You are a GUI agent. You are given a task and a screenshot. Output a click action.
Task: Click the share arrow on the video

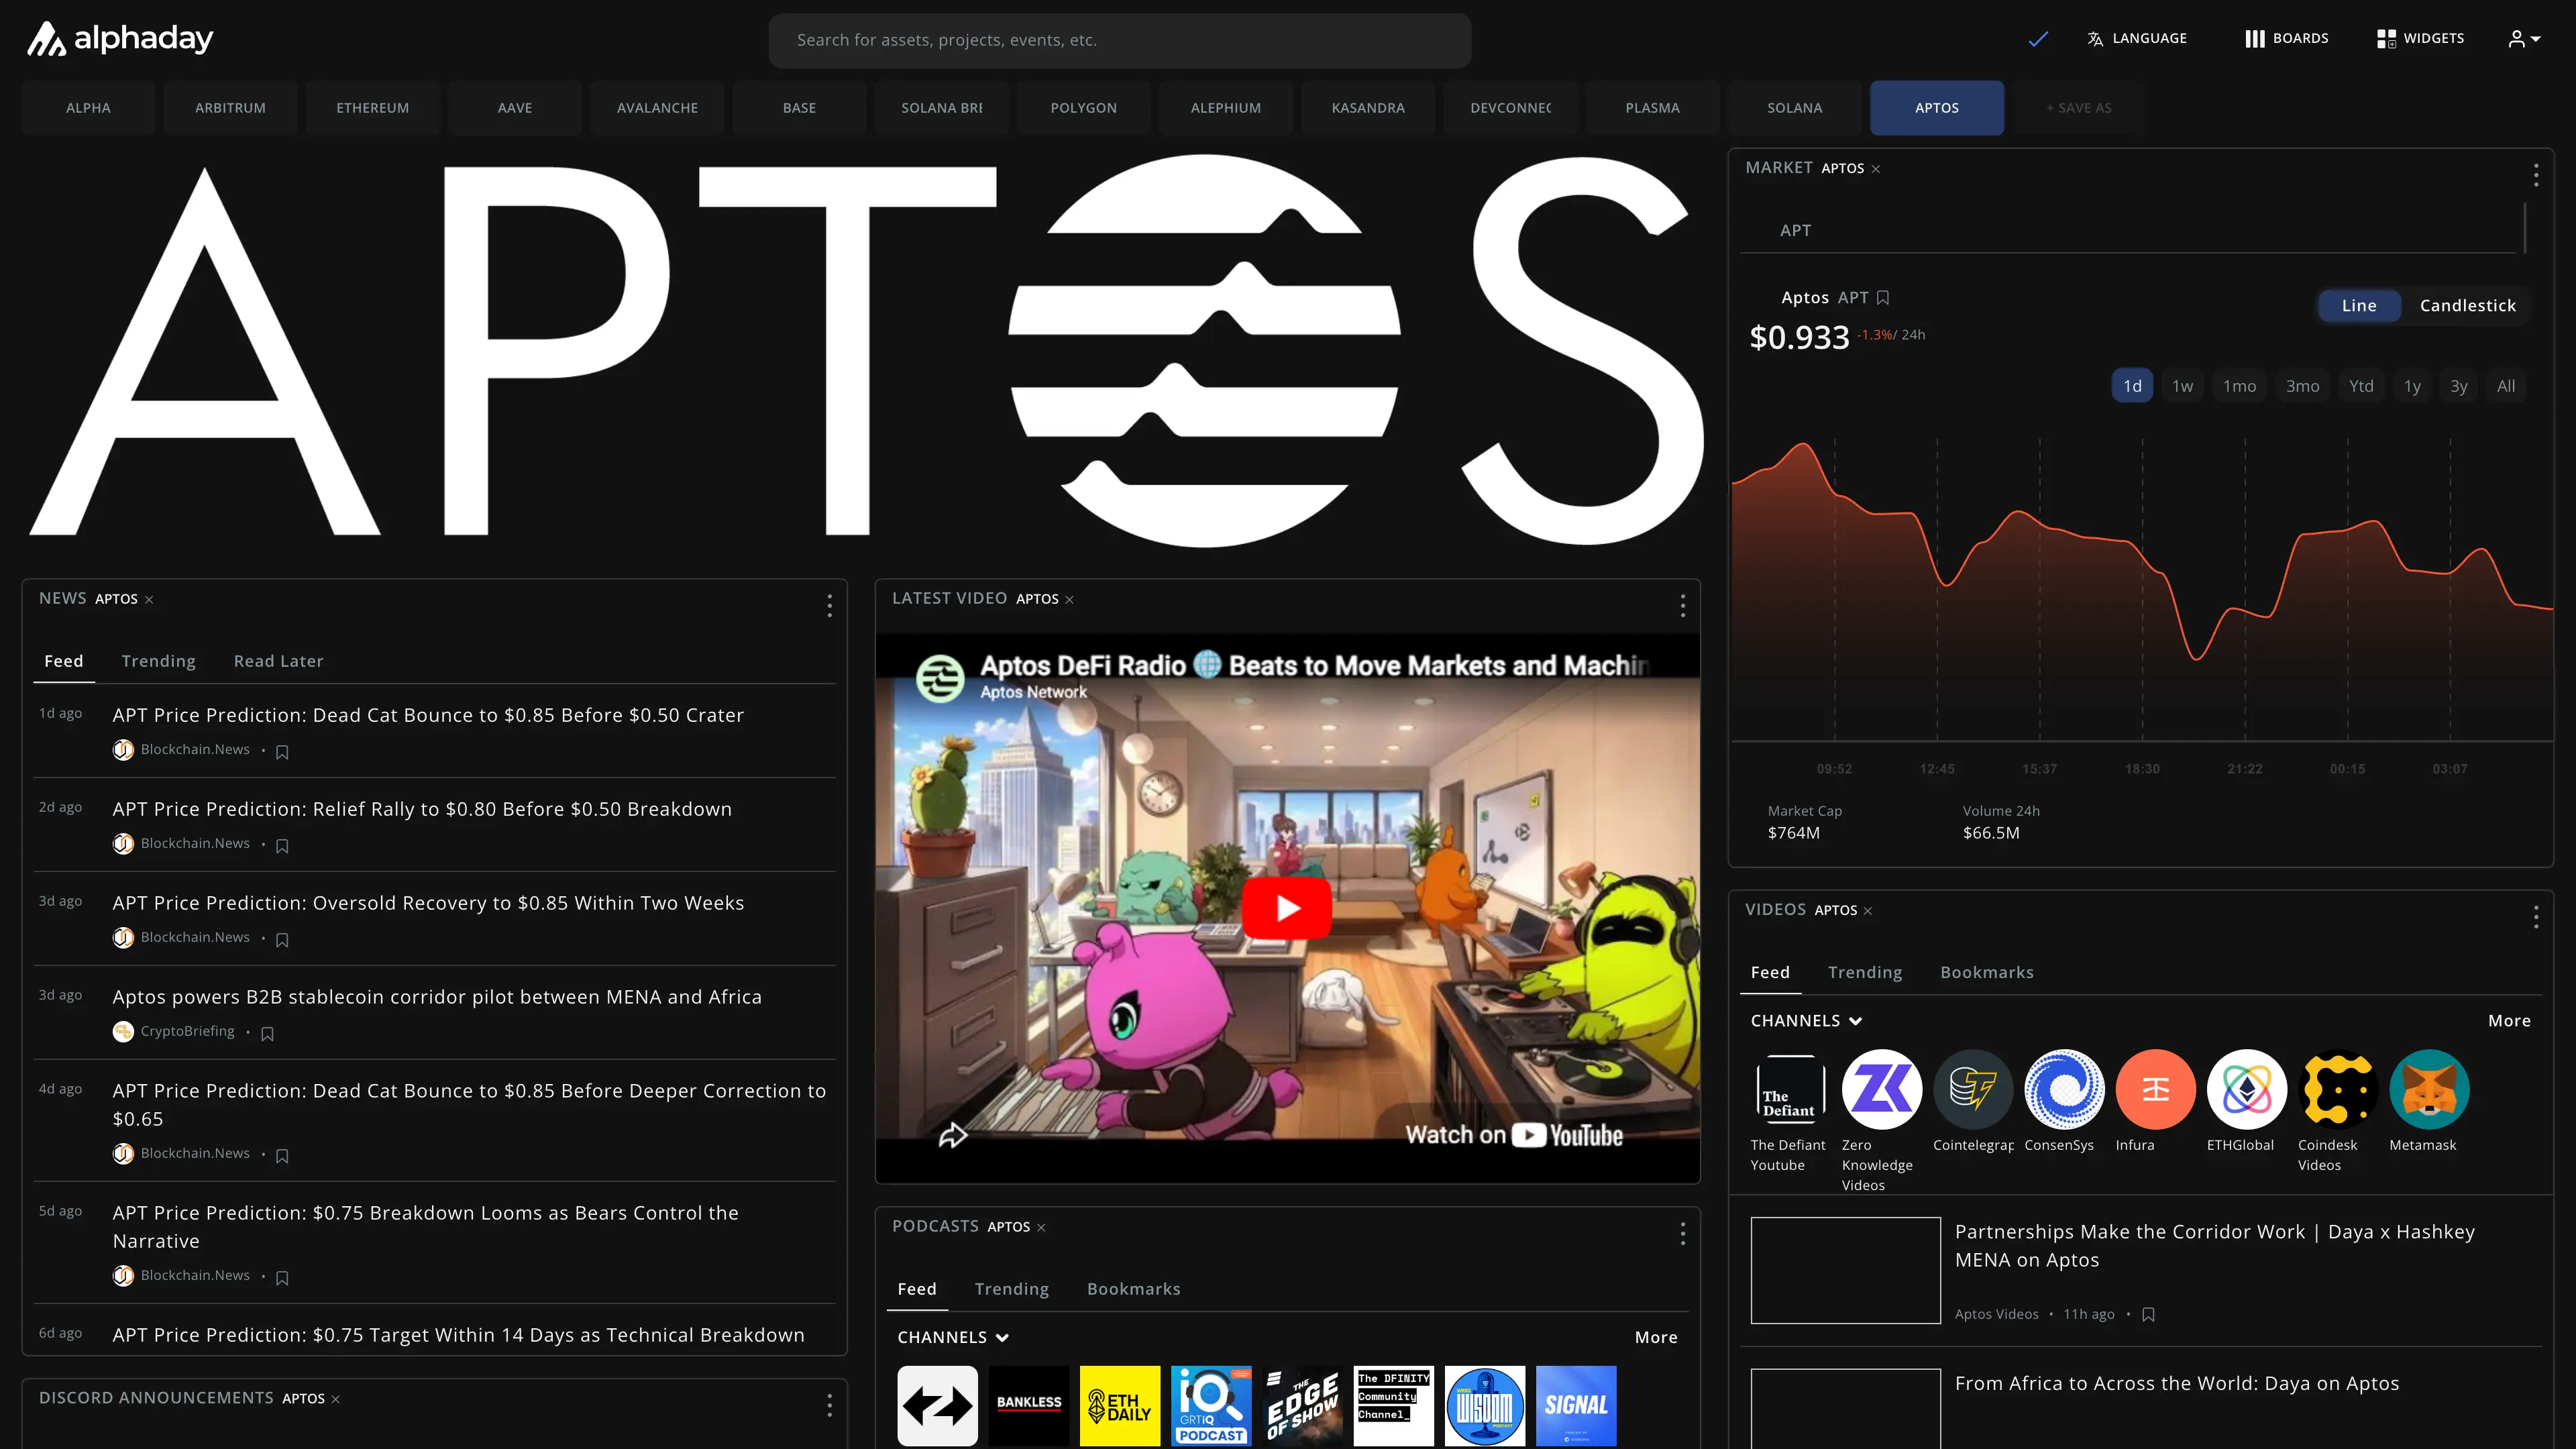pyautogui.click(x=952, y=1134)
